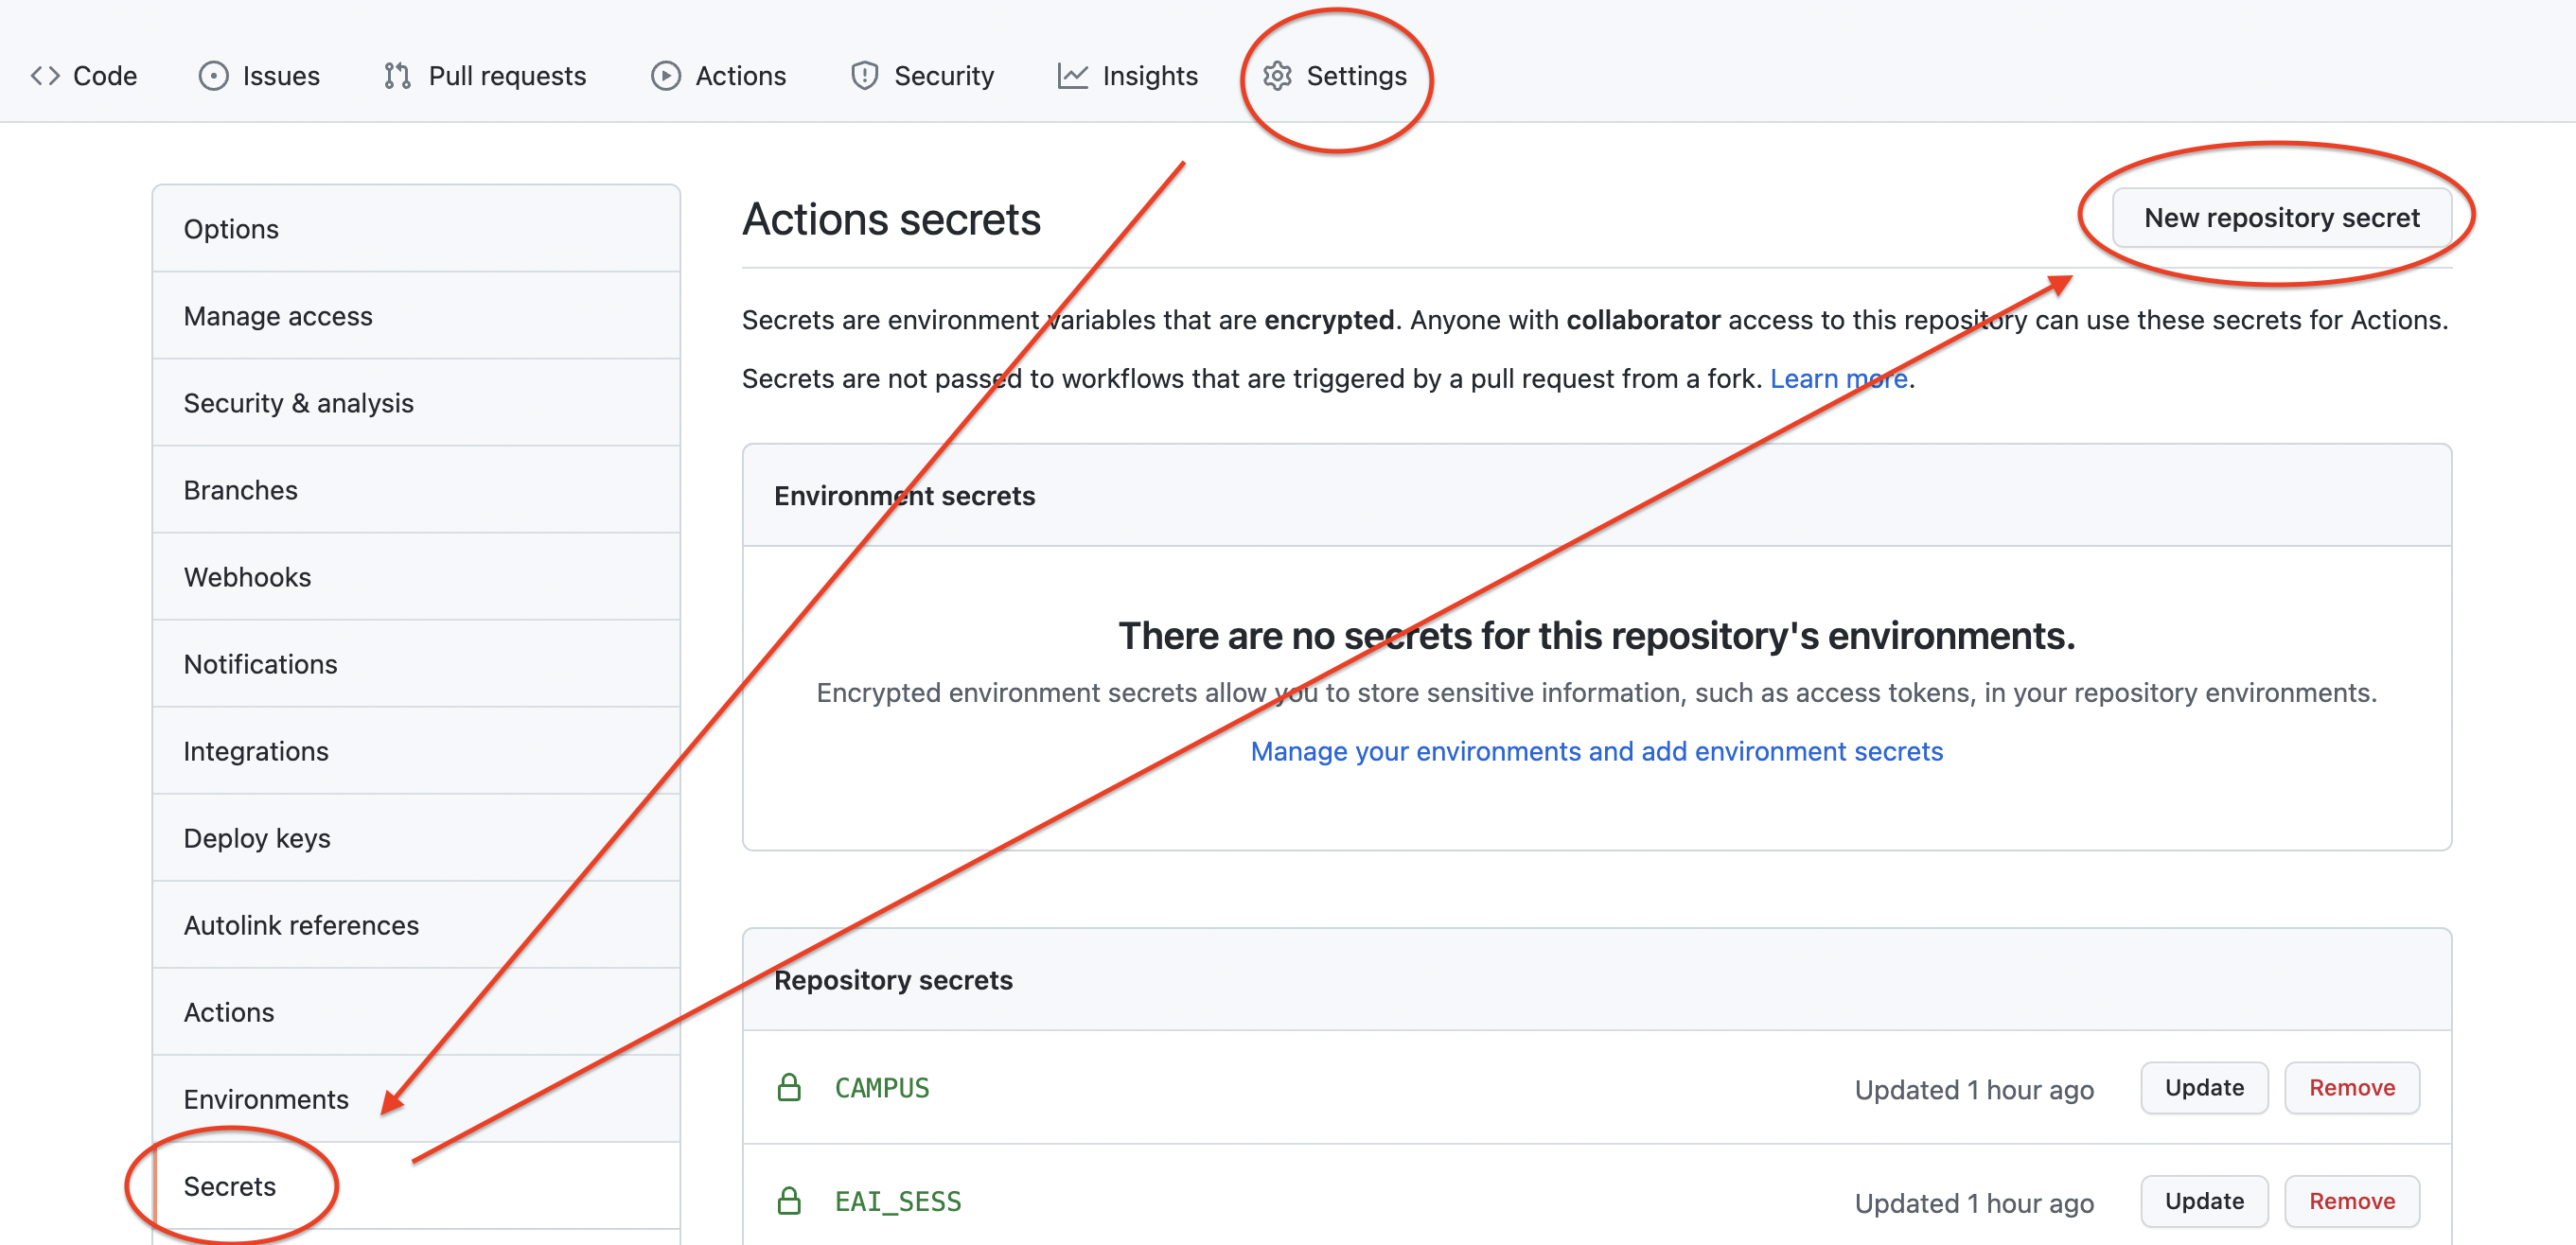Click the Insights graph icon

pos(1072,76)
